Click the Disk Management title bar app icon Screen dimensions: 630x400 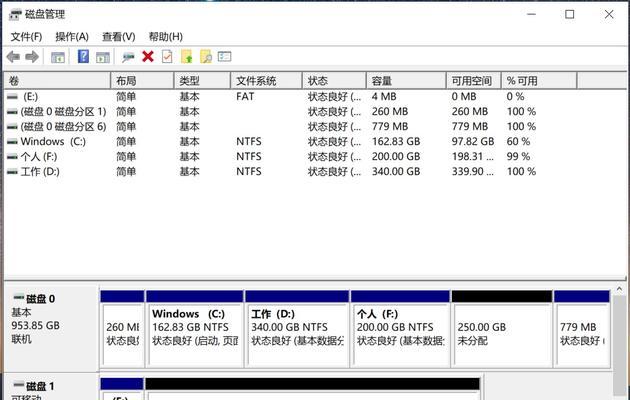coord(15,15)
